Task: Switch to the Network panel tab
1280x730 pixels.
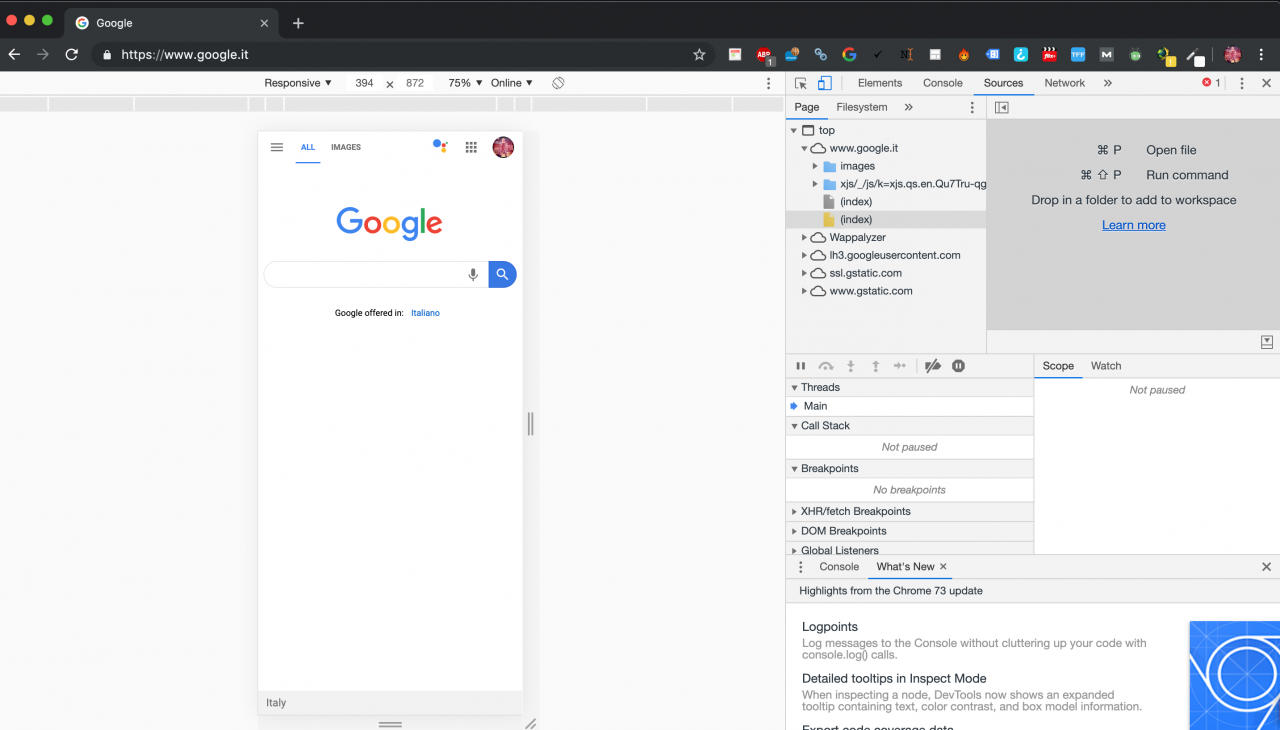Action: click(x=1064, y=83)
